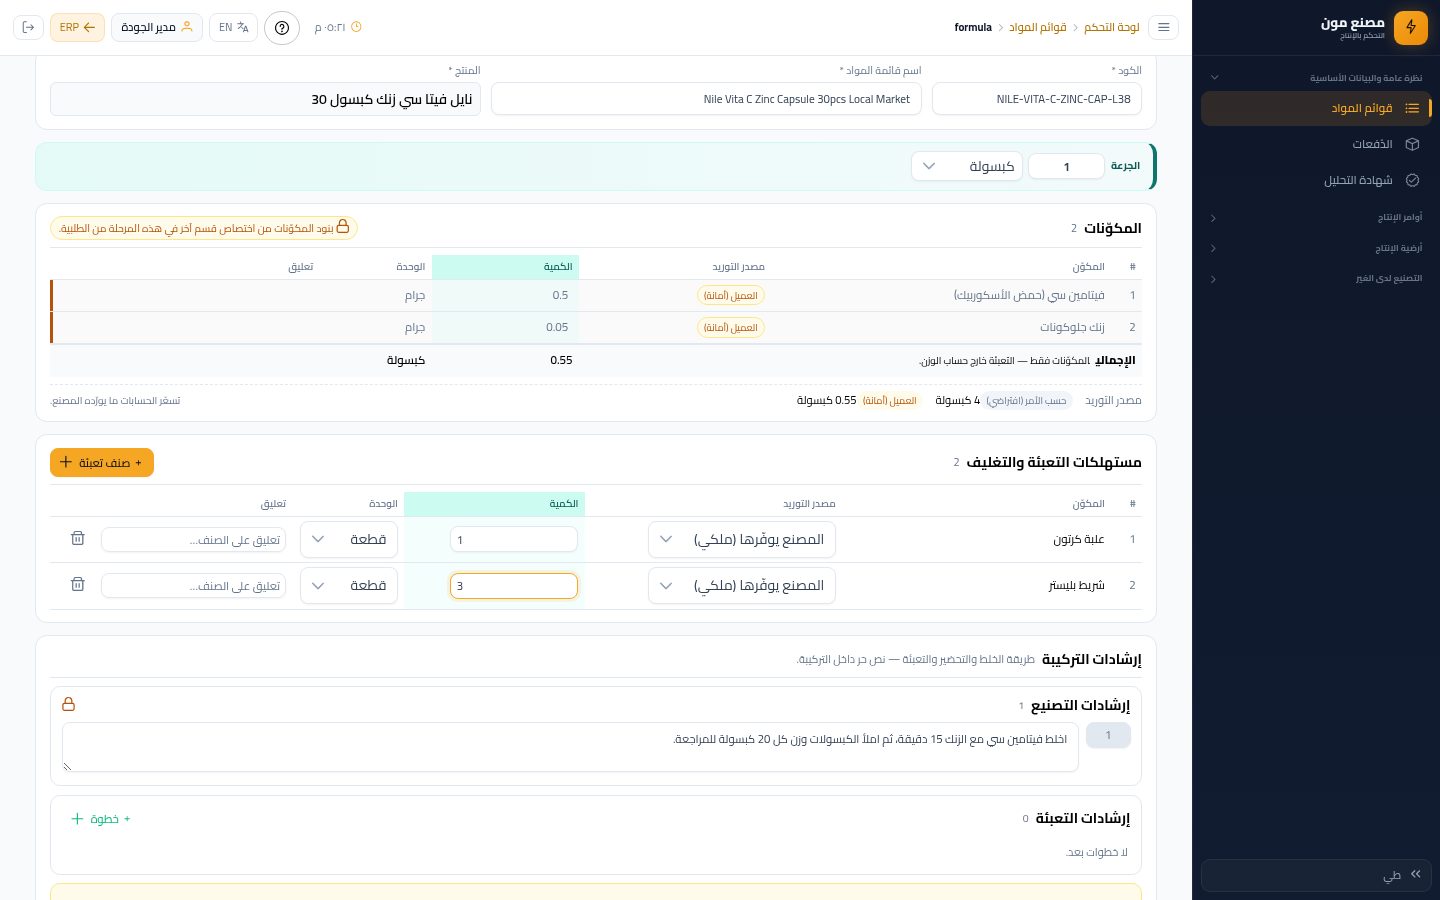Screen dimensions: 1440x900
Task: Click the logout icon in top bar
Action: tap(28, 27)
